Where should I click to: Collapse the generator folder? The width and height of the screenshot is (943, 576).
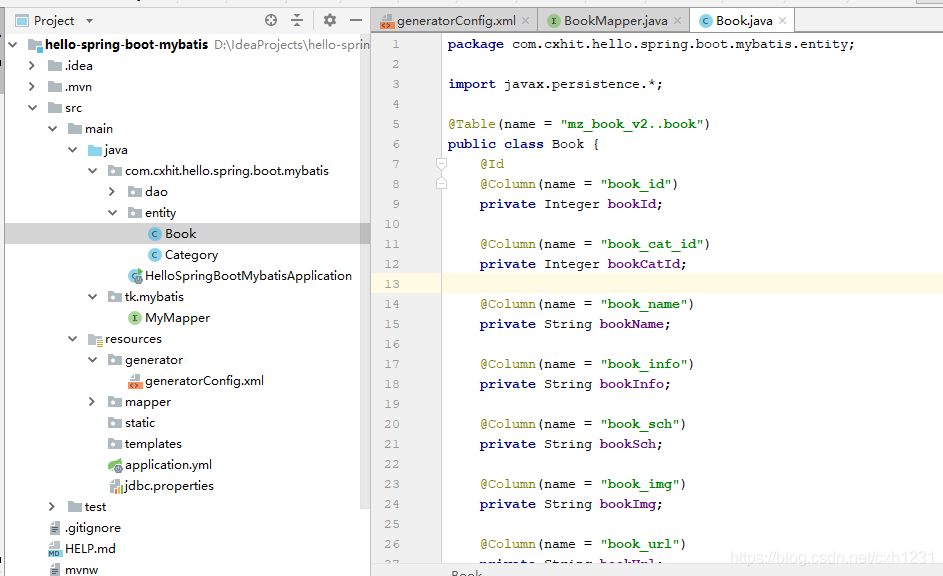92,360
